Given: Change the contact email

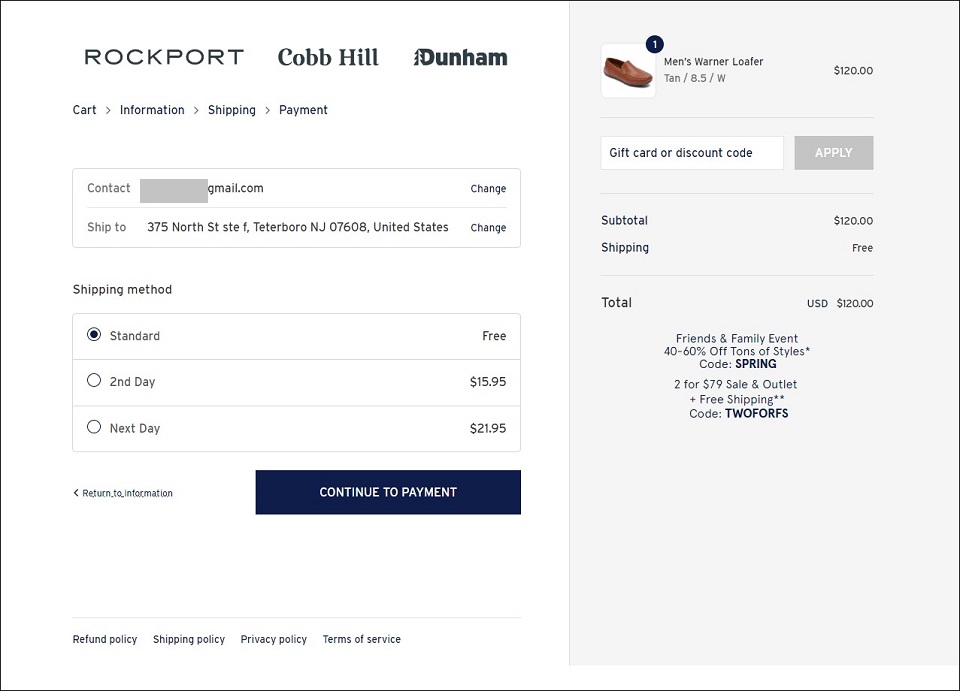Looking at the screenshot, I should click(x=488, y=189).
